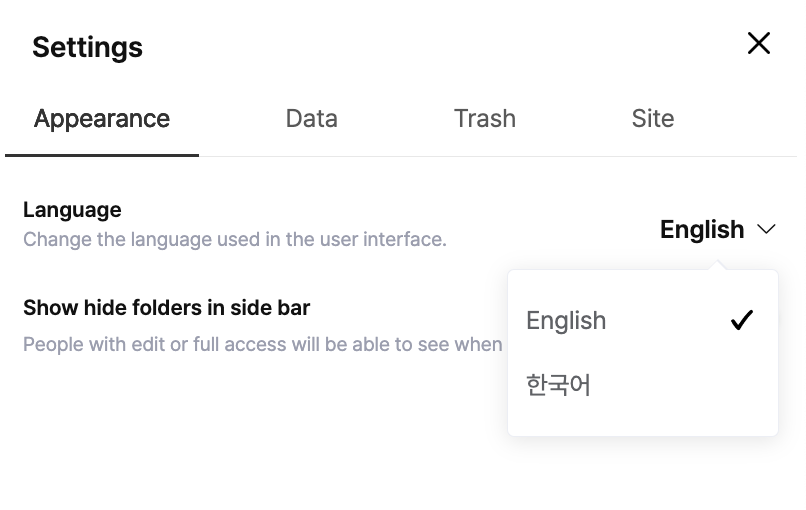Switch to the Appearance tab
This screenshot has width=806, height=510.
tap(102, 119)
